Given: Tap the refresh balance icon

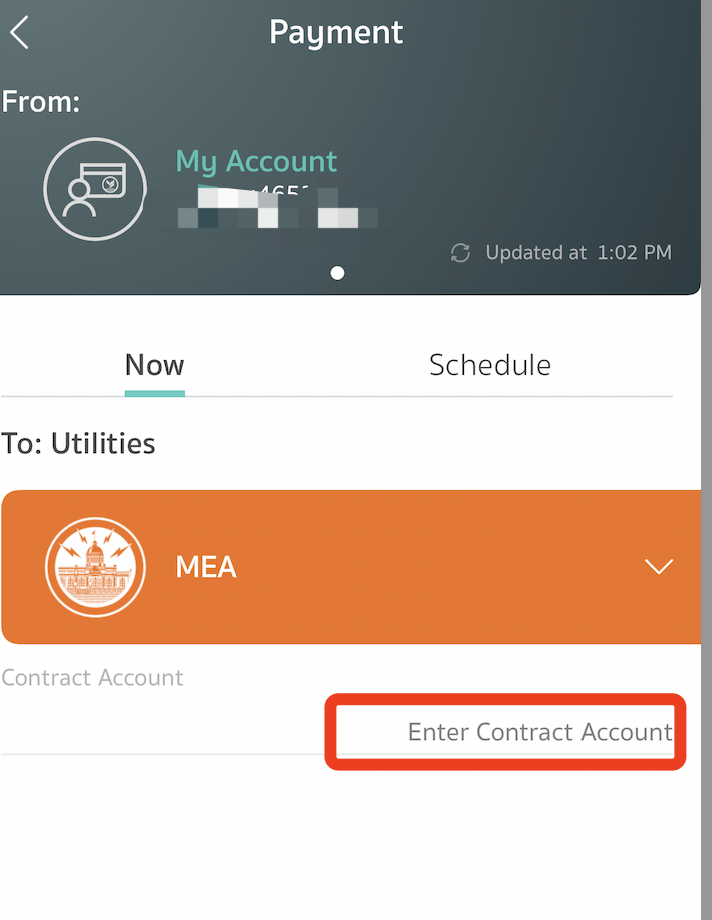Looking at the screenshot, I should [460, 253].
